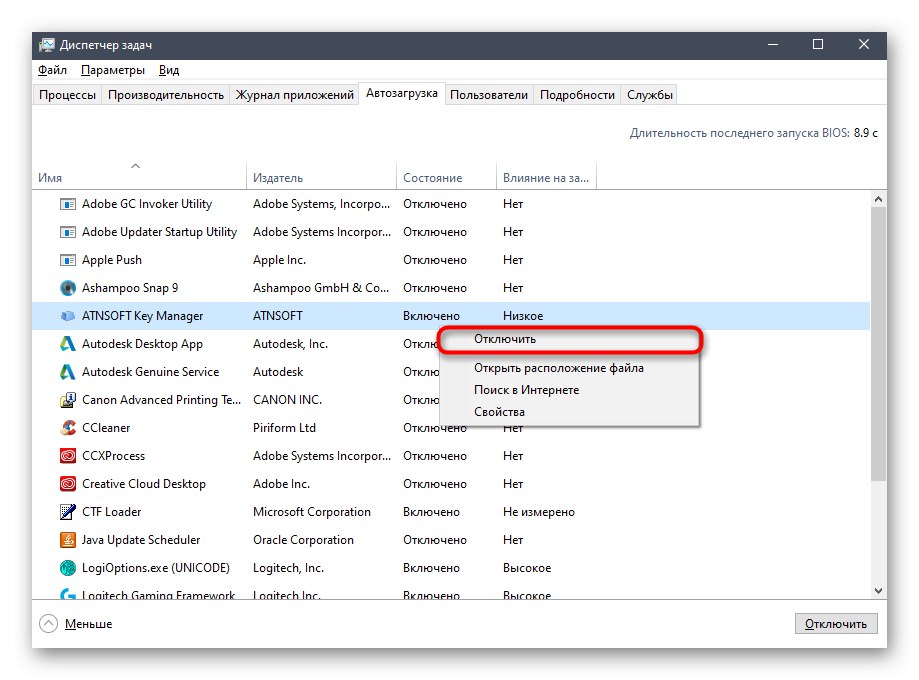Open the Файл menu

click(x=53, y=70)
